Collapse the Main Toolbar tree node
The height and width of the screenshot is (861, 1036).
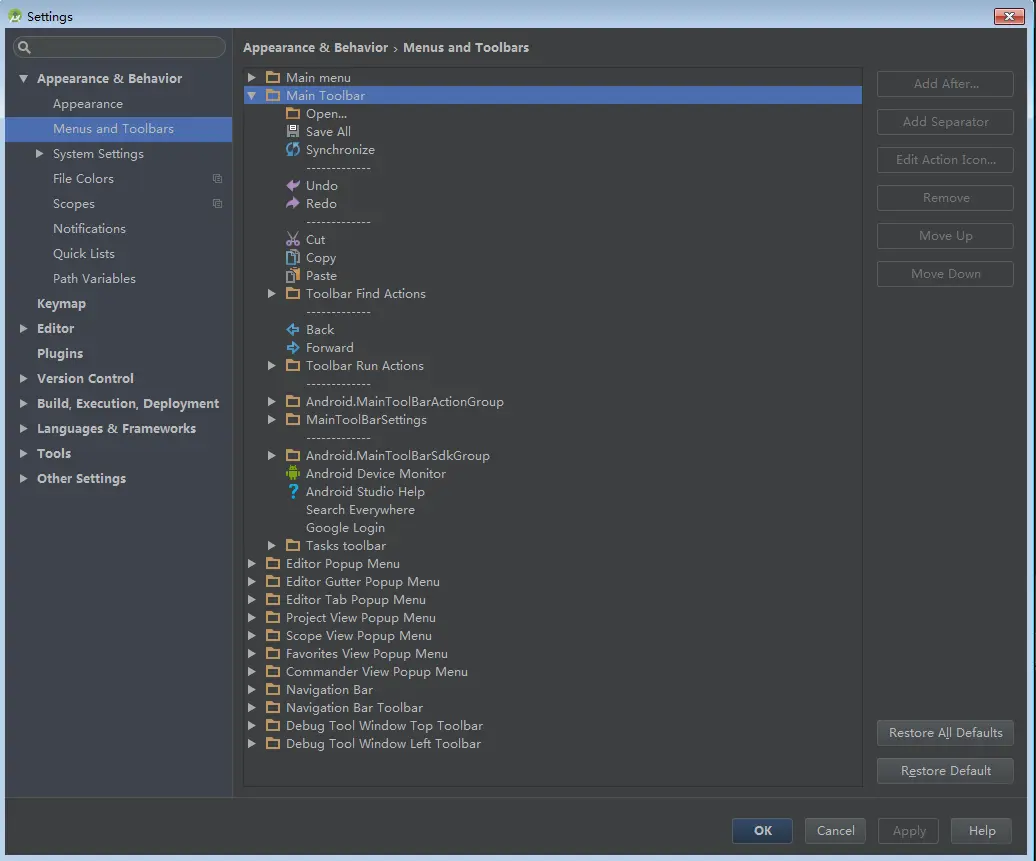click(252, 96)
